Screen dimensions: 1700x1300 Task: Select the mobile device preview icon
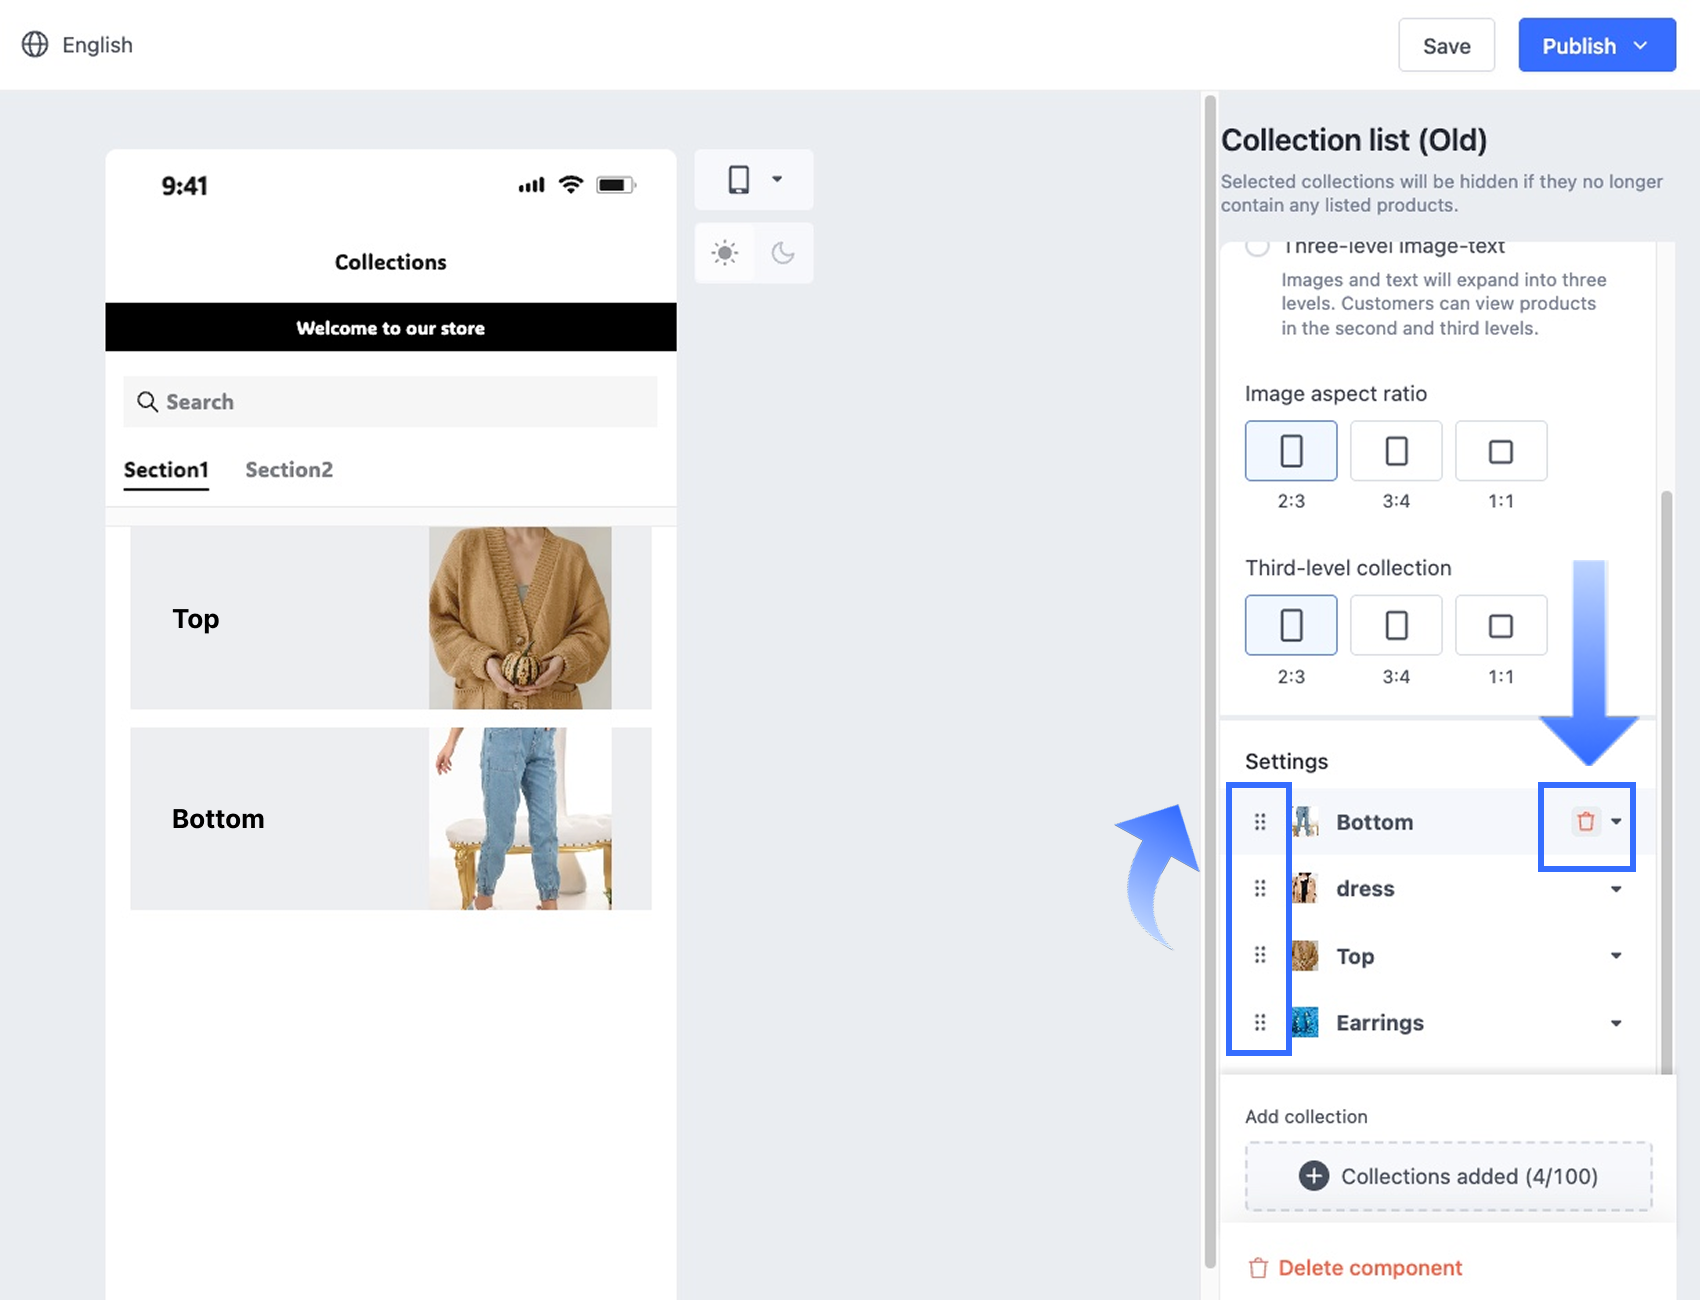pos(739,180)
